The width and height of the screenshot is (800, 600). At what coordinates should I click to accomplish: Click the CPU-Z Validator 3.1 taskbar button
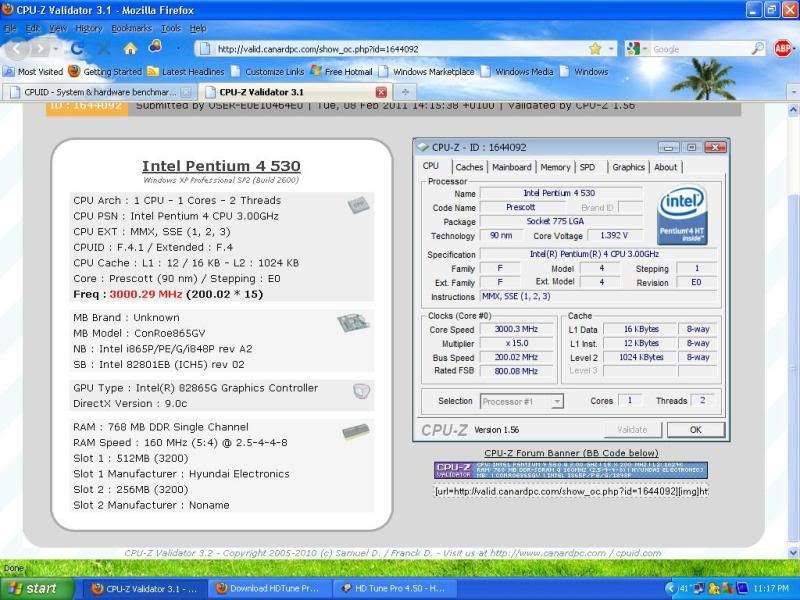(x=145, y=588)
